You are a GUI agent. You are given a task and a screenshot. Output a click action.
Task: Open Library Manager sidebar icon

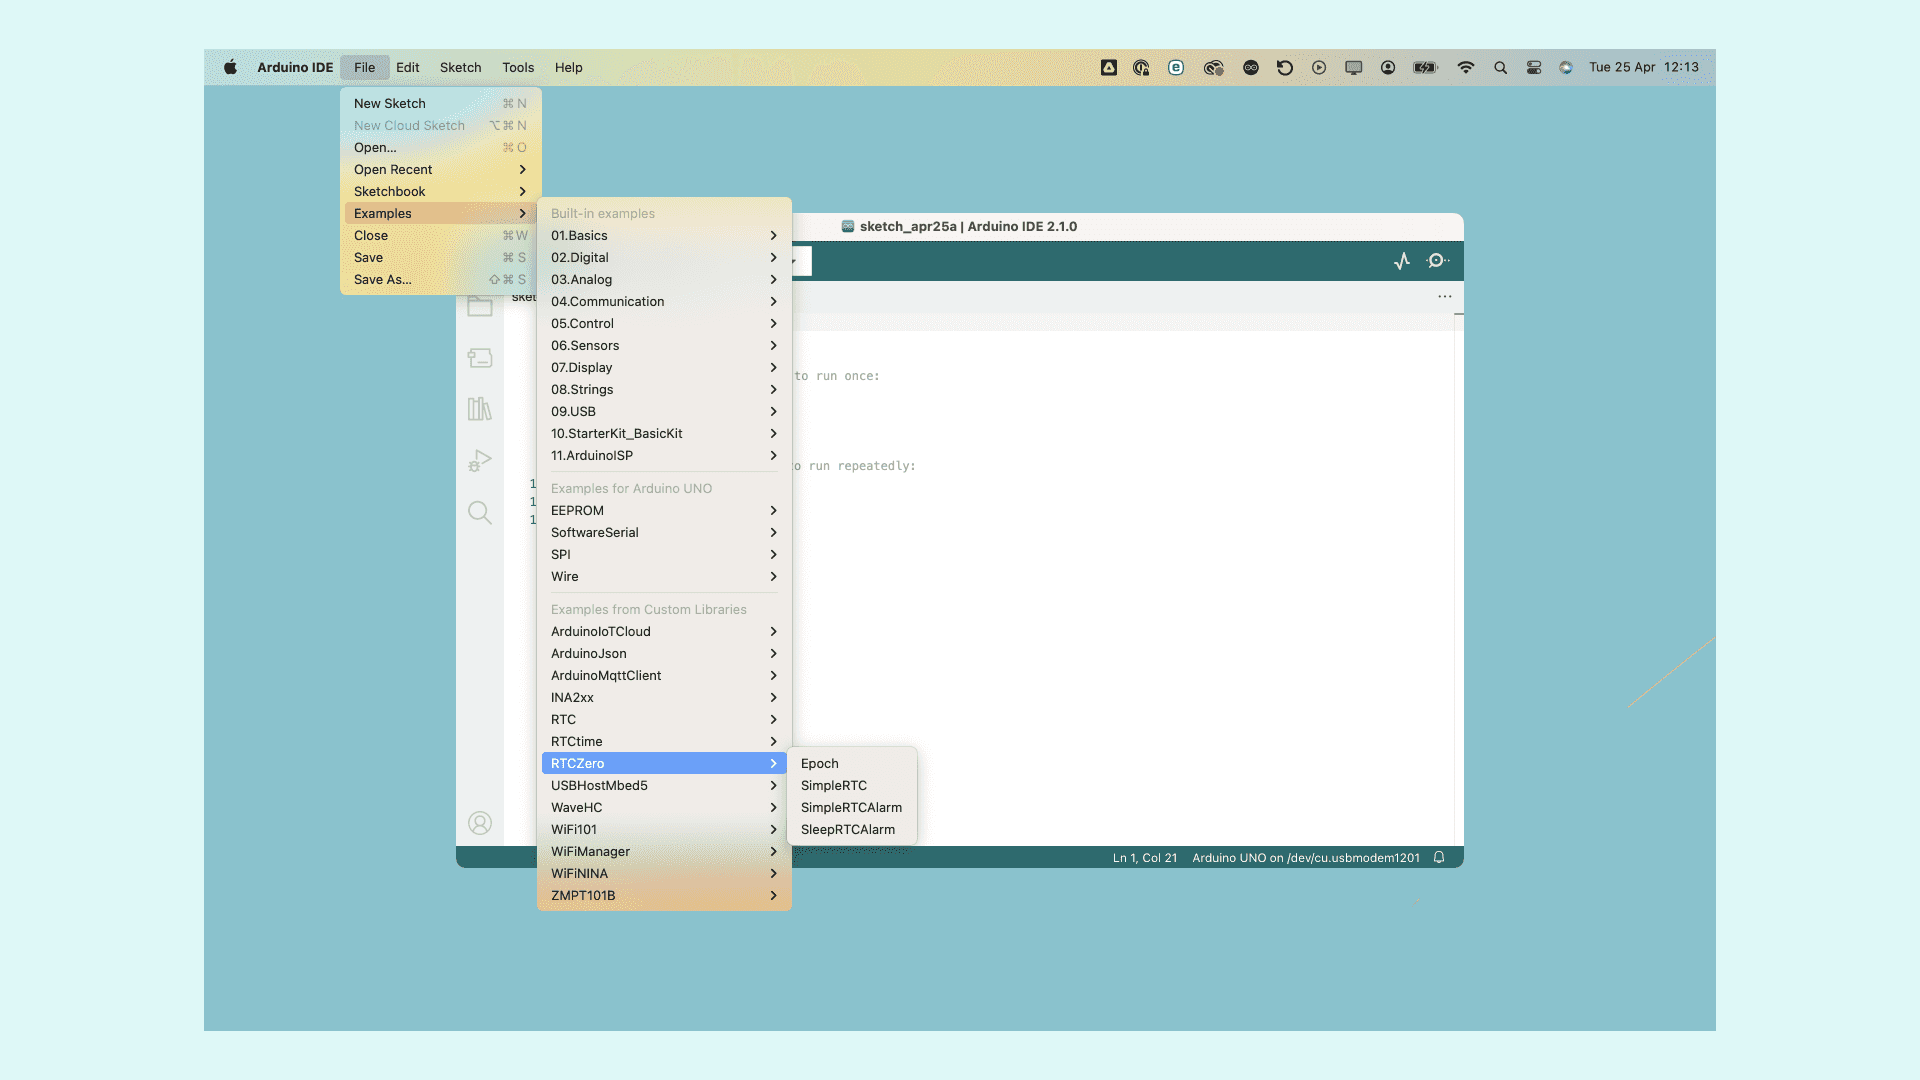pos(480,409)
